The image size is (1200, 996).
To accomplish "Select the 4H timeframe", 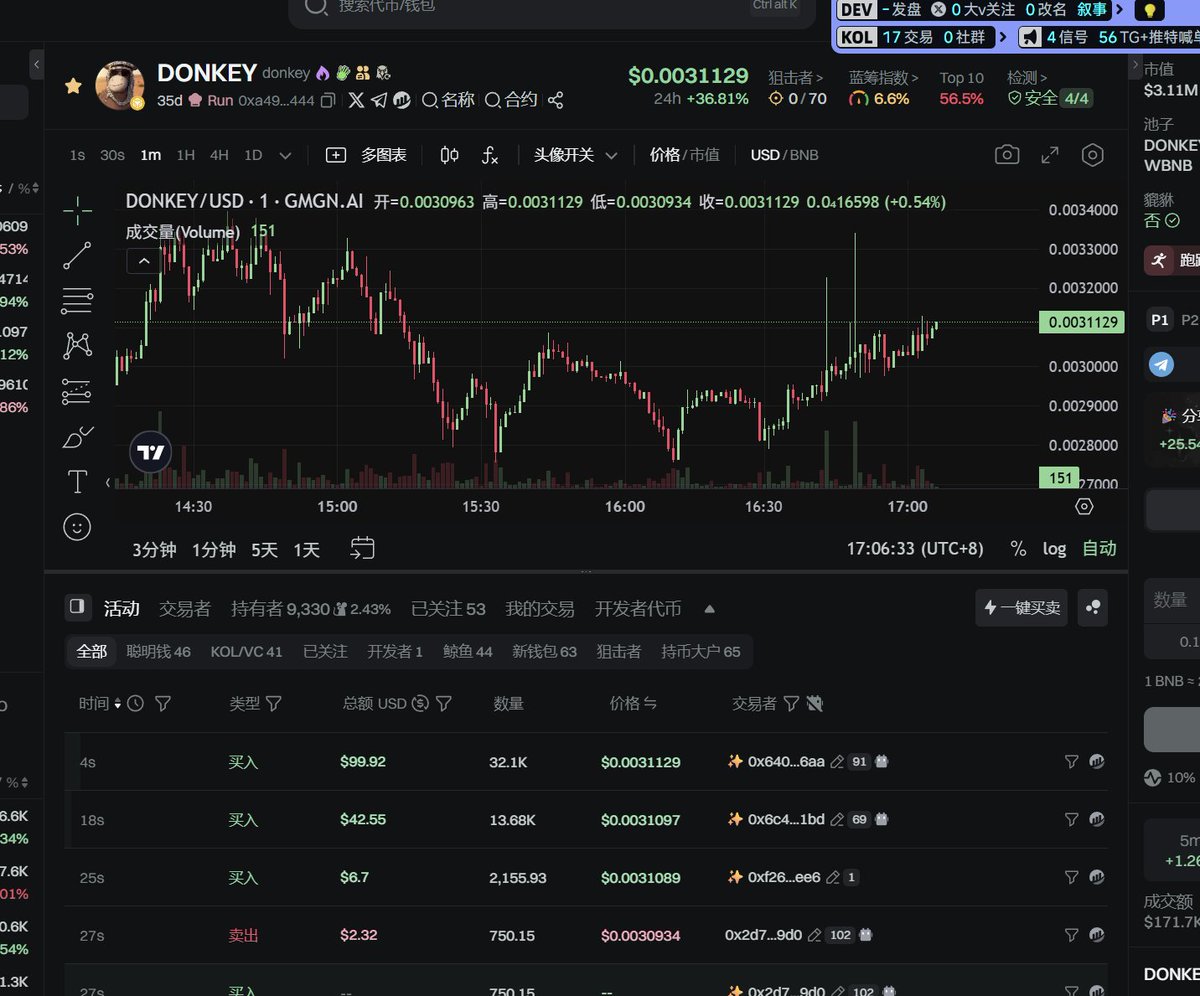I will point(219,155).
